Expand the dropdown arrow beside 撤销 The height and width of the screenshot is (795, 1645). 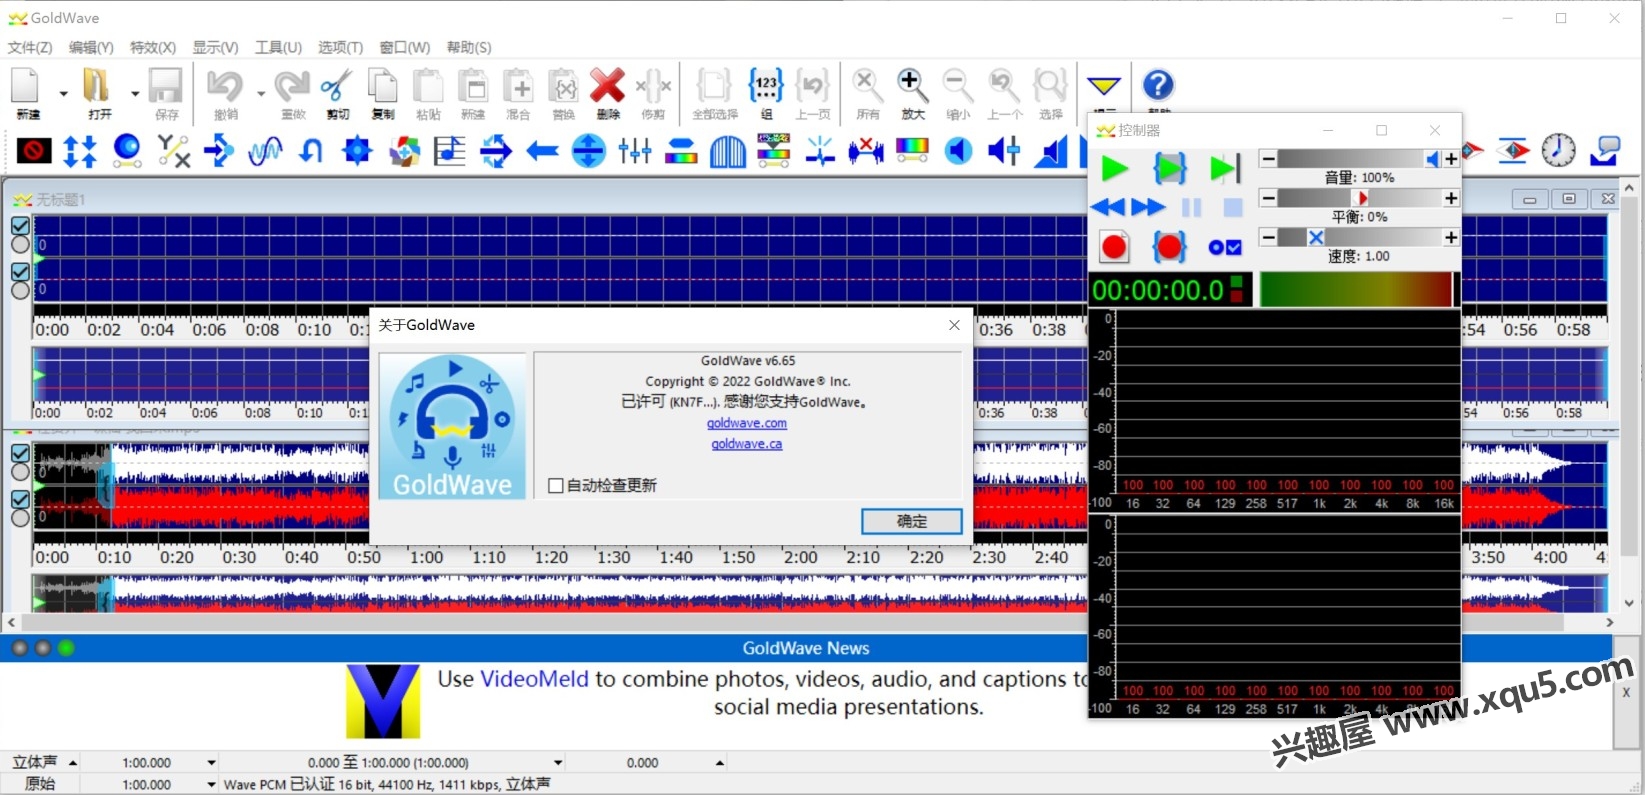[x=261, y=93]
